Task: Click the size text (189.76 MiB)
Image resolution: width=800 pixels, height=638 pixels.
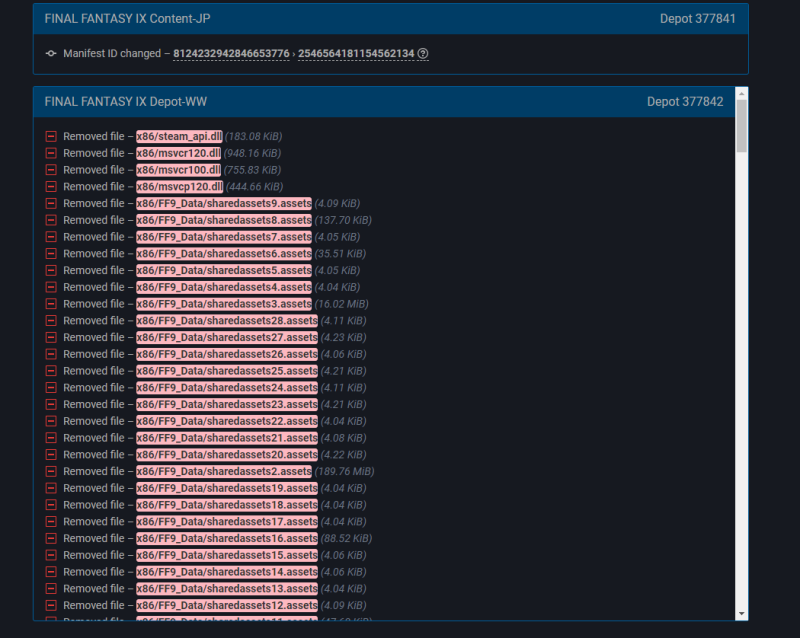Action: click(344, 471)
